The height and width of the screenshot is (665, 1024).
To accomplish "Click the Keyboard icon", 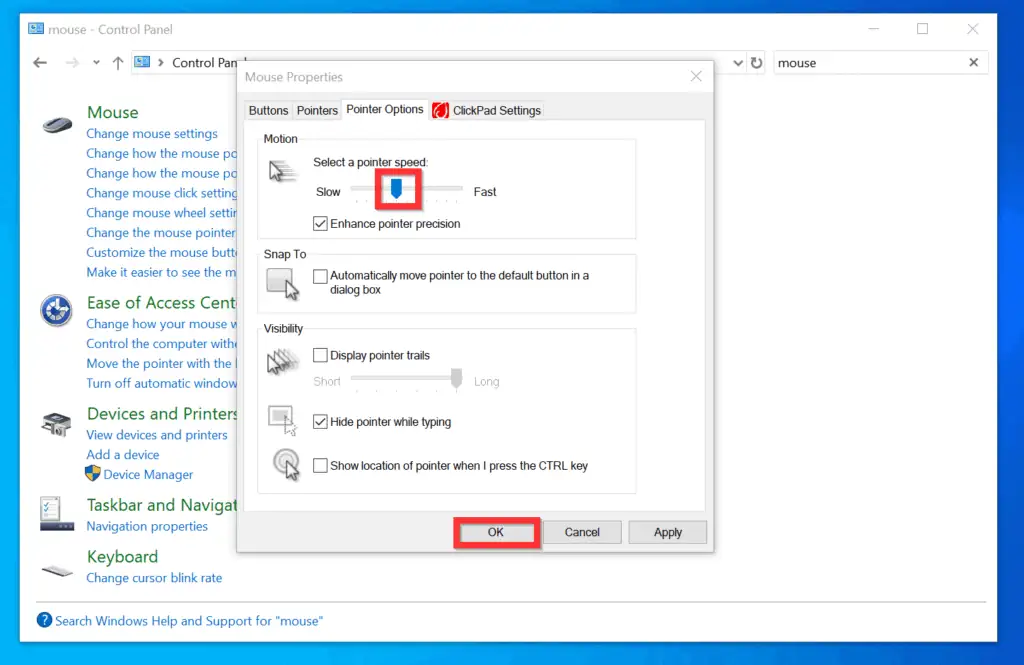I will click(57, 570).
